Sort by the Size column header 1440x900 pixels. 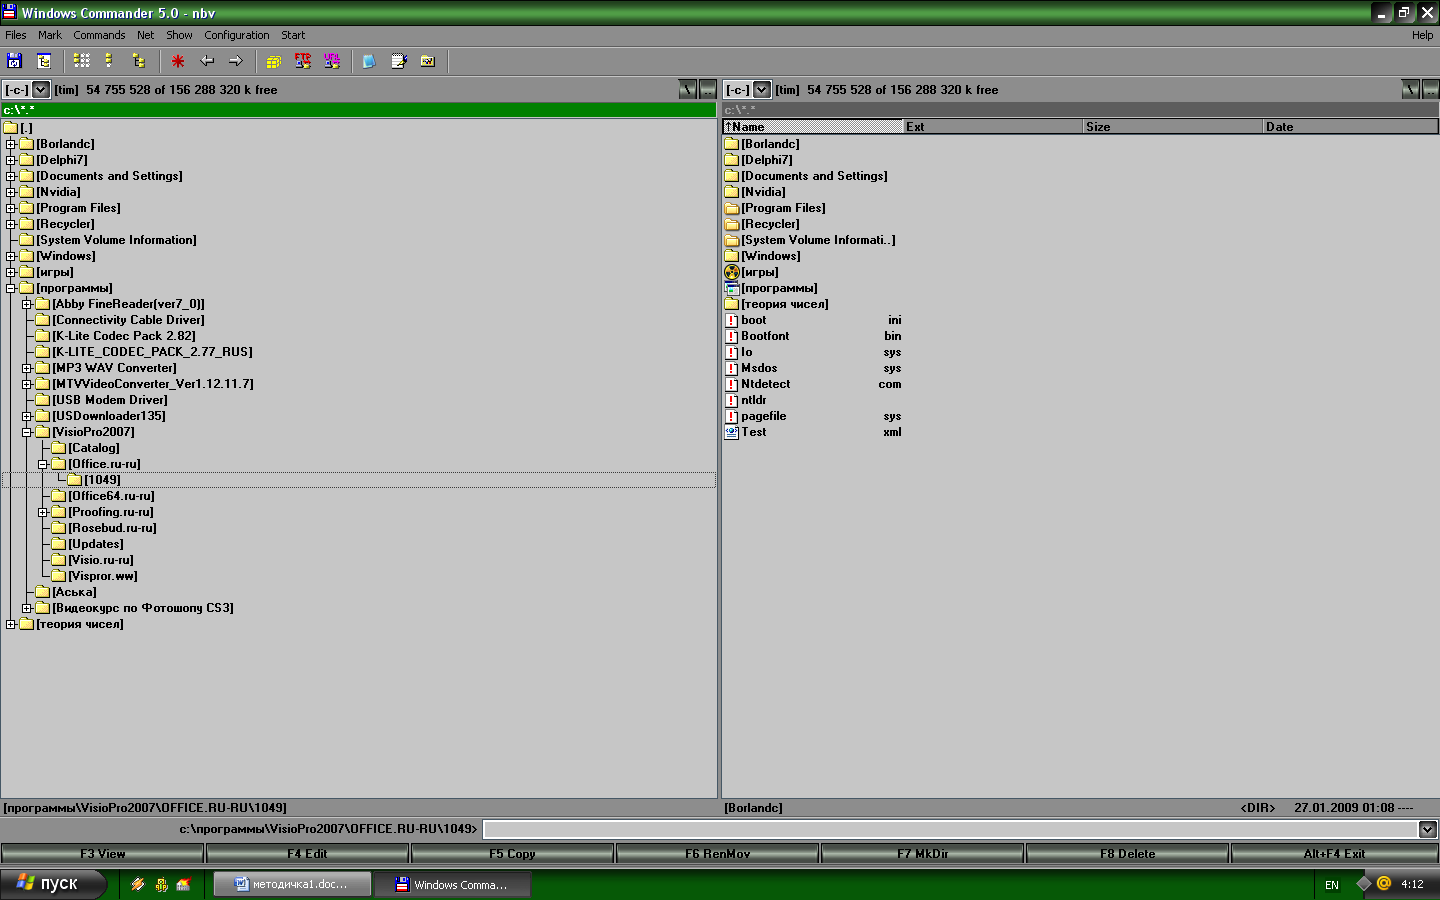pyautogui.click(x=1173, y=127)
